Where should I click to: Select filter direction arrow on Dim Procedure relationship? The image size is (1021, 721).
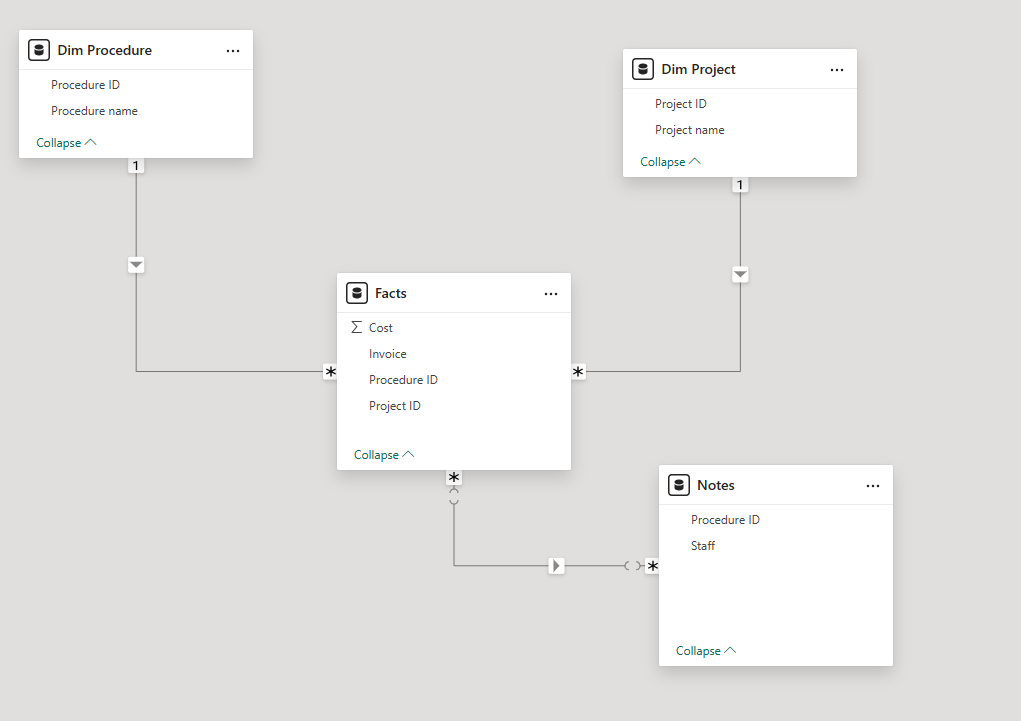coord(136,265)
